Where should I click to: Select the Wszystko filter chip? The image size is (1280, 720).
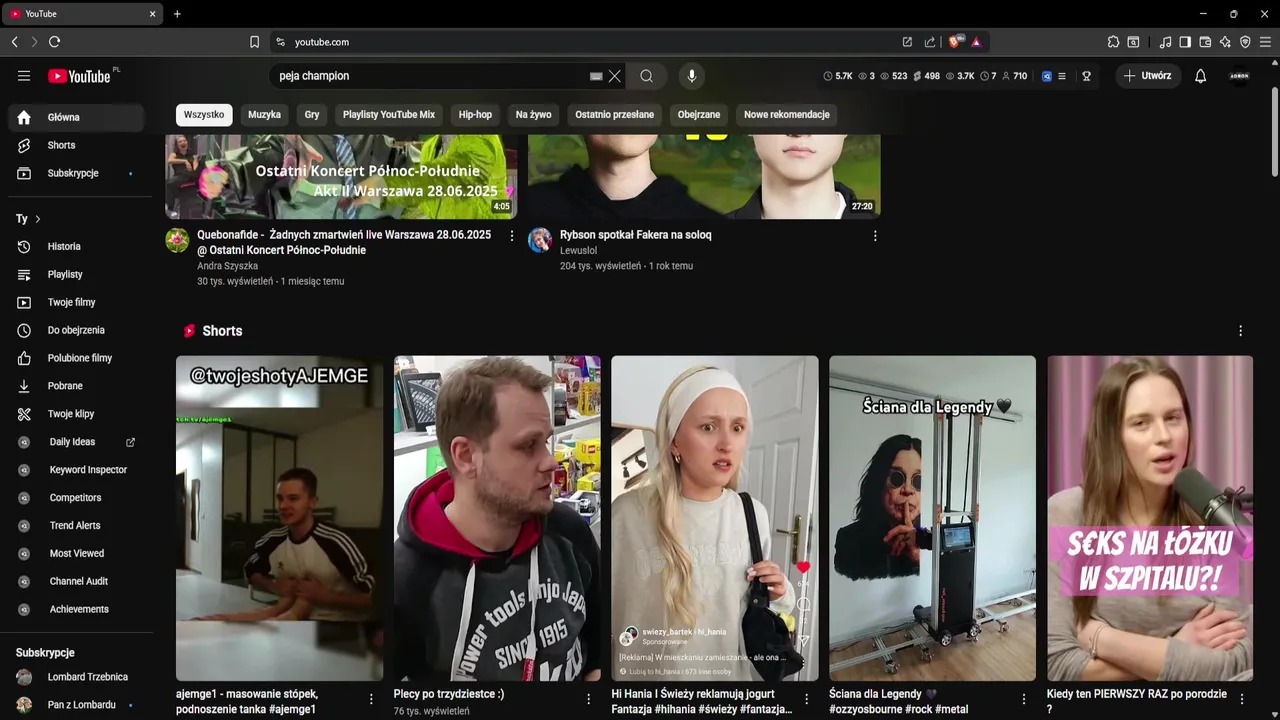(x=204, y=115)
